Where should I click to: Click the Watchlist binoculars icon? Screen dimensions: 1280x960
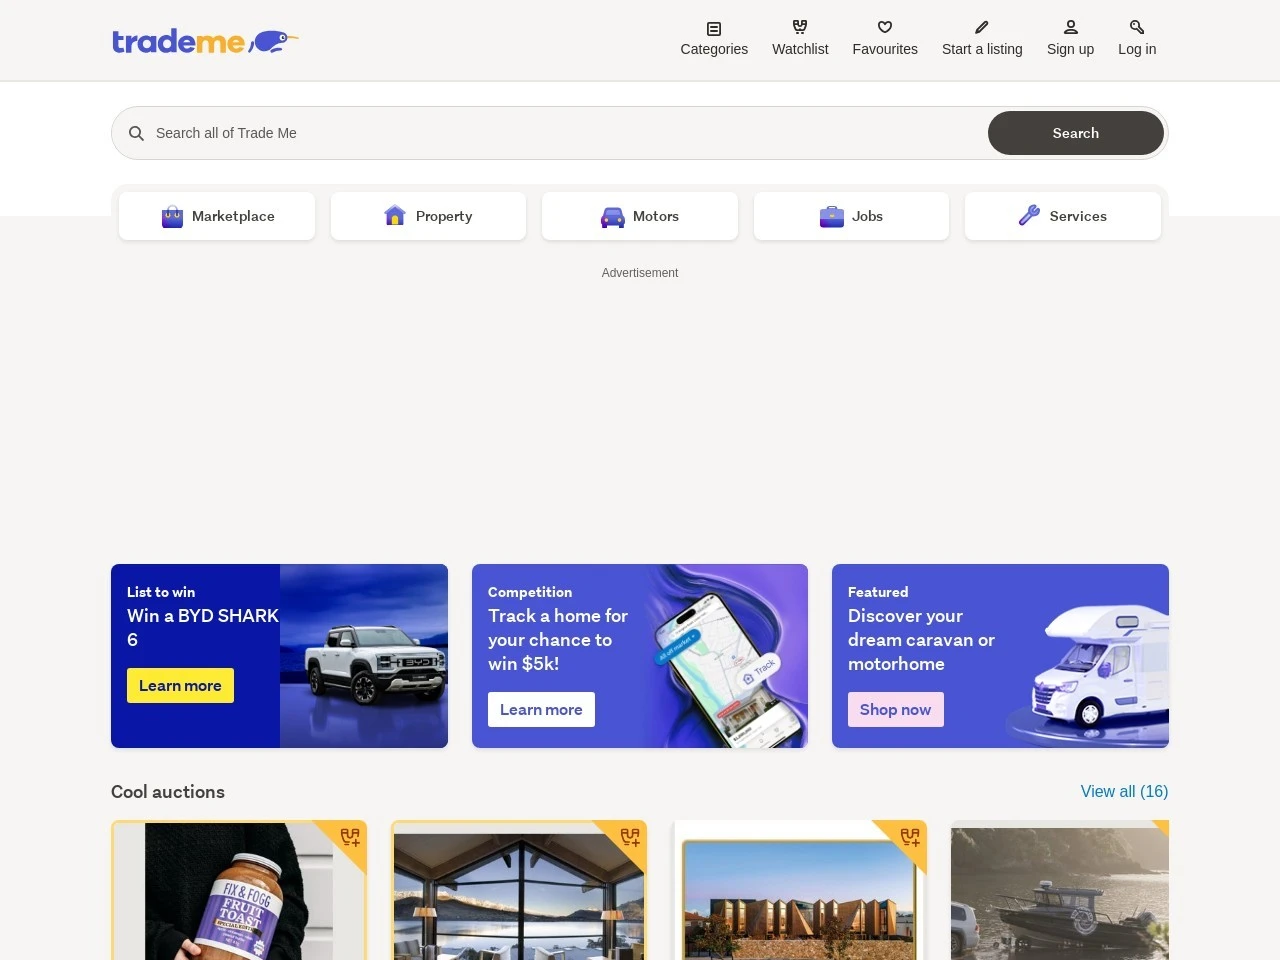click(799, 28)
